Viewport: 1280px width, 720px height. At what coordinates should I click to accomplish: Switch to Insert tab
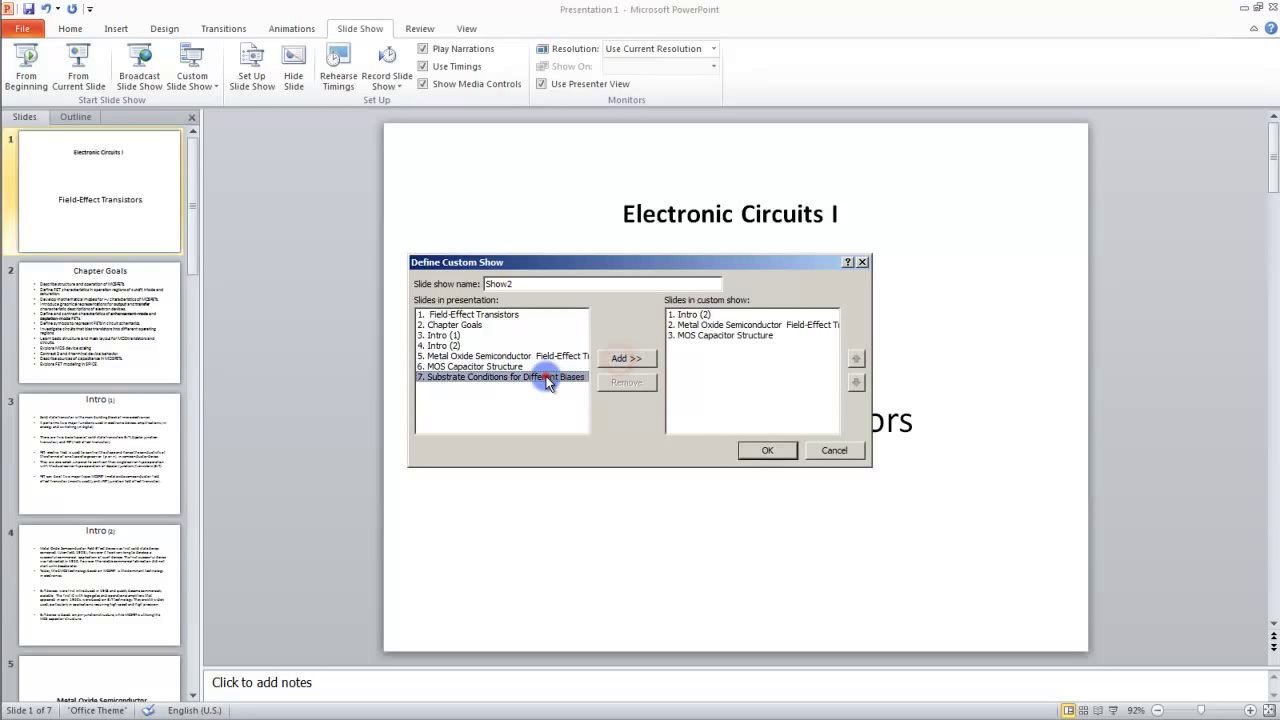click(x=116, y=29)
